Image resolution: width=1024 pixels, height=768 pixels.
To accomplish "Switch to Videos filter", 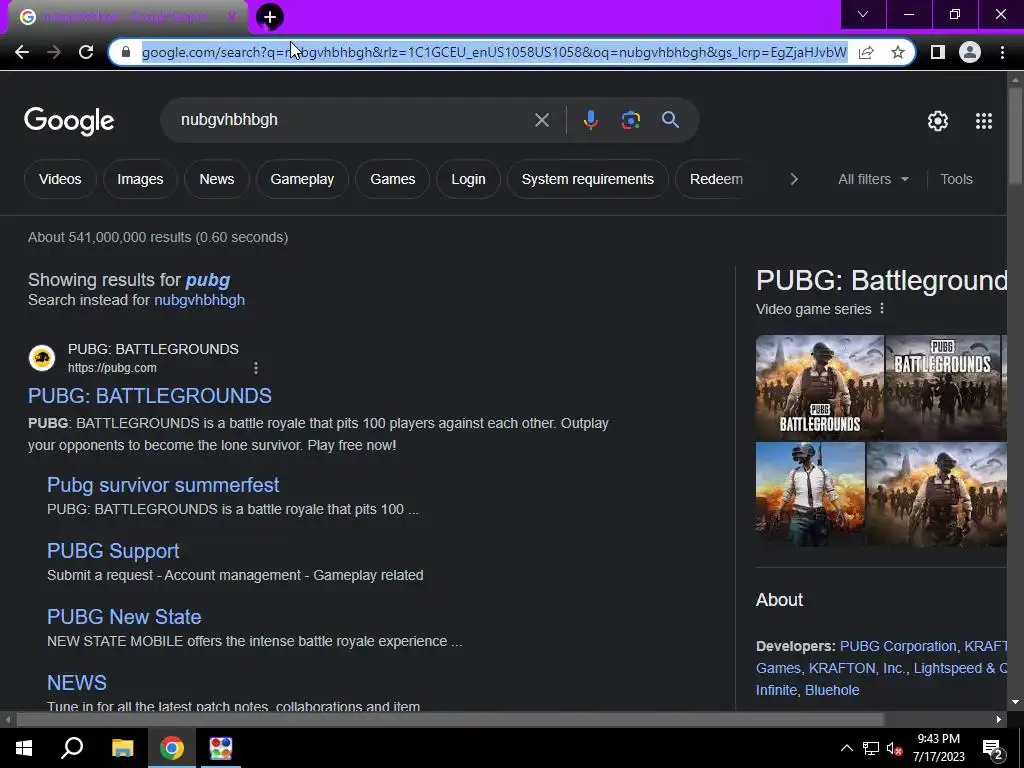I will coord(60,179).
